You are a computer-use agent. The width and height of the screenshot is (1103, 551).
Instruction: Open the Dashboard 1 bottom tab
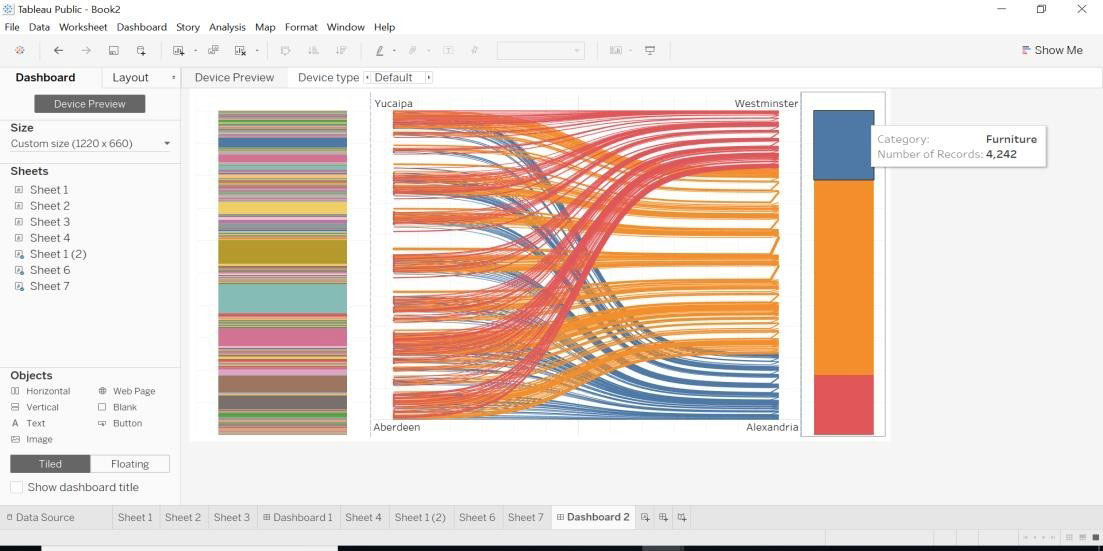tap(298, 517)
